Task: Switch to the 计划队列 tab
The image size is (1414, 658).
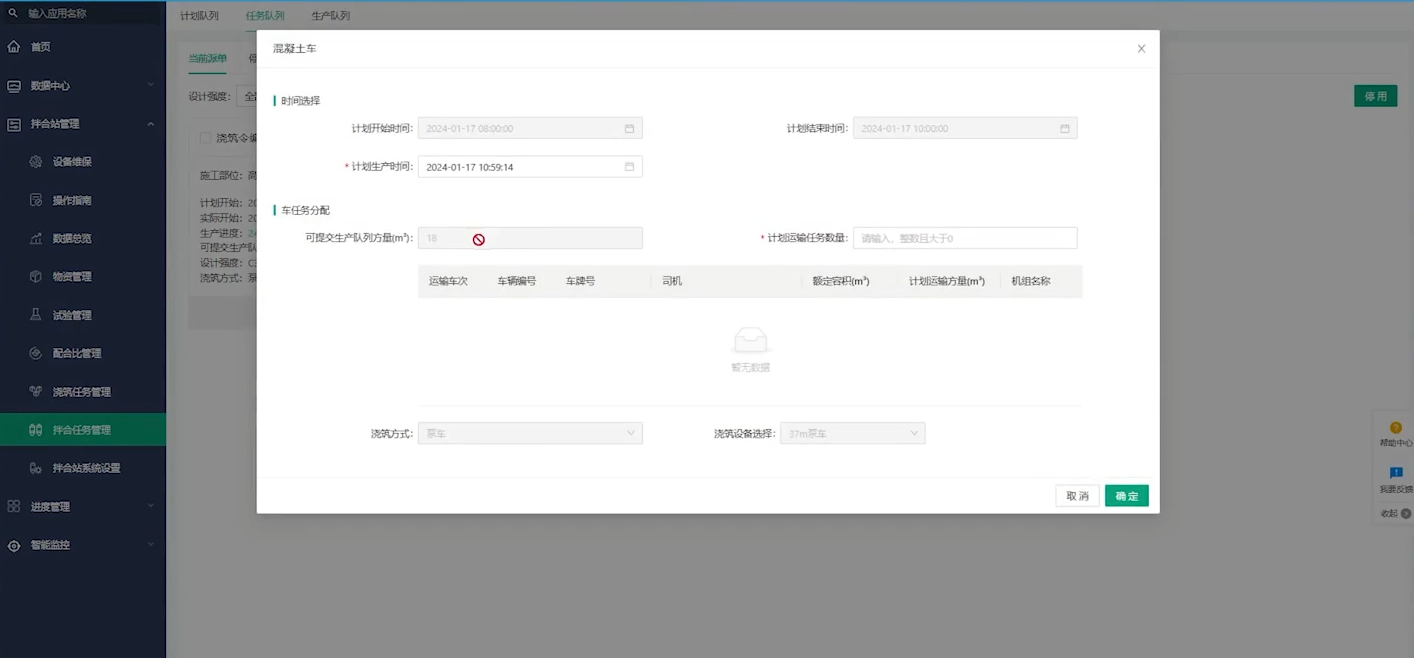Action: click(x=199, y=16)
